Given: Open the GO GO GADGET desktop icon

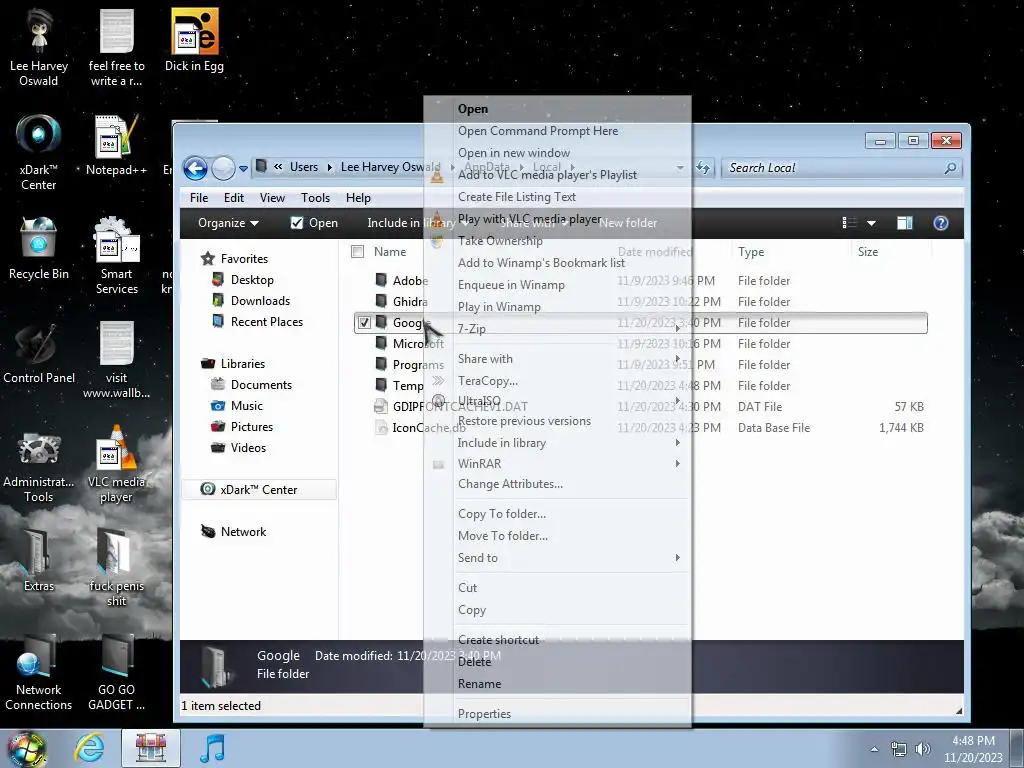Looking at the screenshot, I should pos(116,671).
